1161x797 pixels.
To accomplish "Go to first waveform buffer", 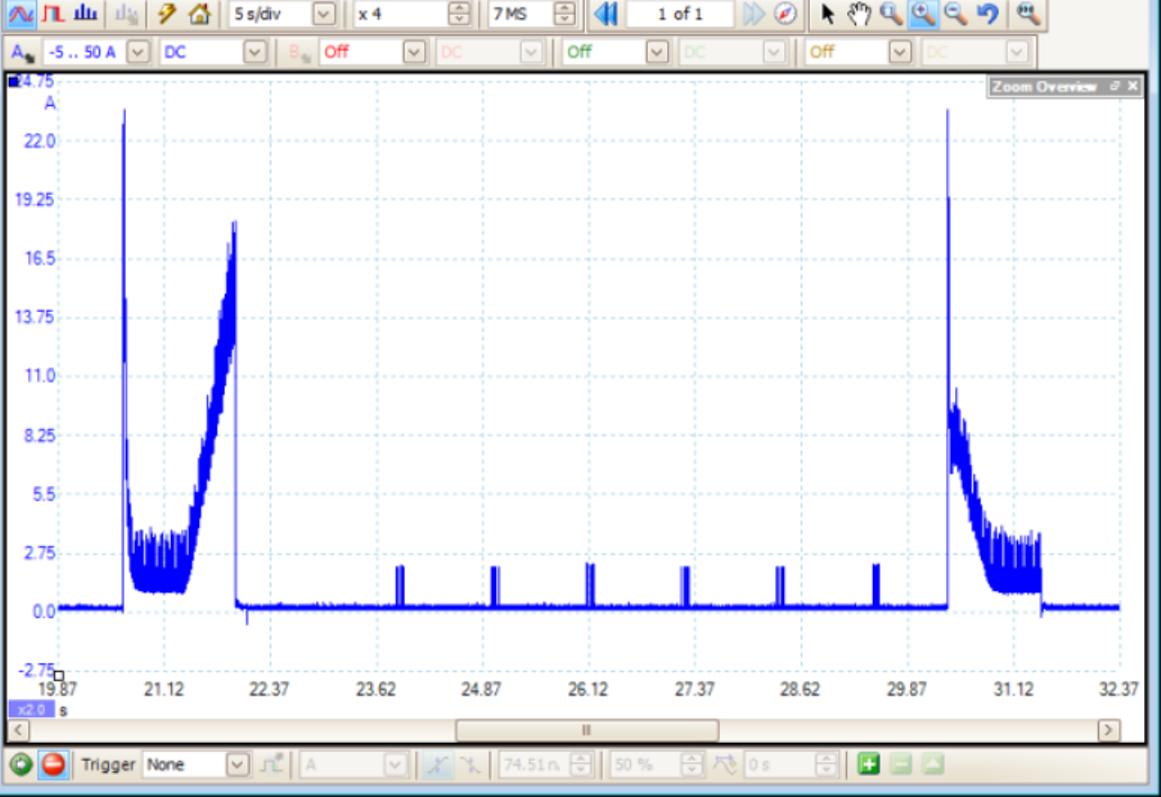I will [x=605, y=14].
